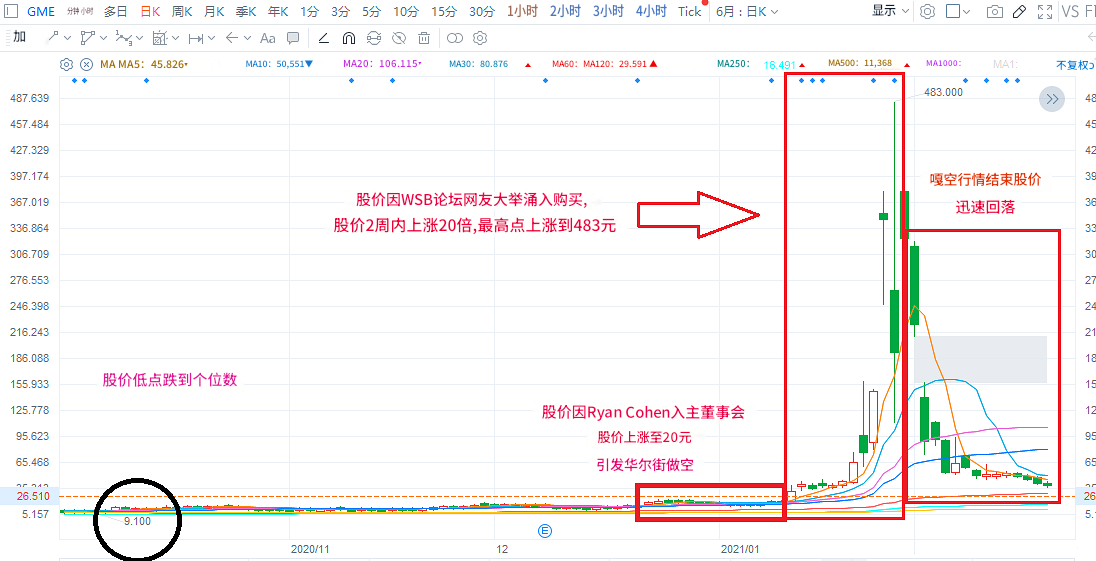Expand polygon shape tool options arrow
The height and width of the screenshot is (561, 1096).
pyautogui.click(x=103, y=38)
